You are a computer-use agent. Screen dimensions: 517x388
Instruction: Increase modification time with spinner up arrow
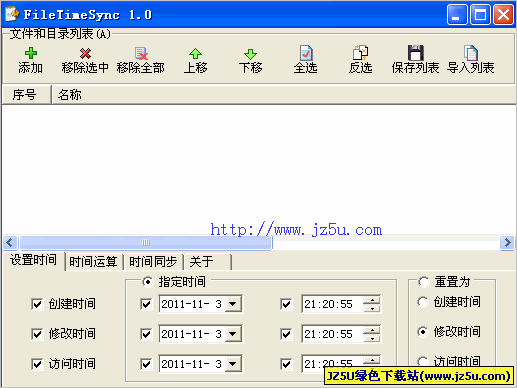pyautogui.click(x=372, y=330)
